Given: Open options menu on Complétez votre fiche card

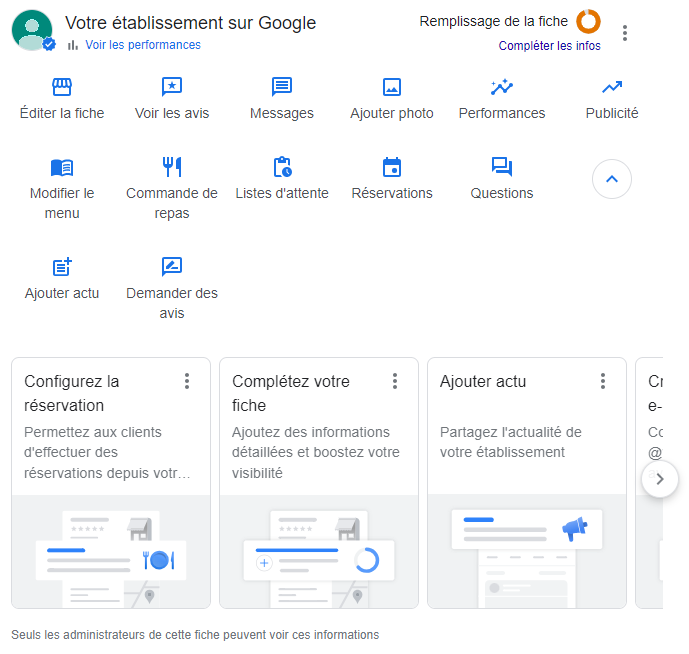Looking at the screenshot, I should coord(395,381).
